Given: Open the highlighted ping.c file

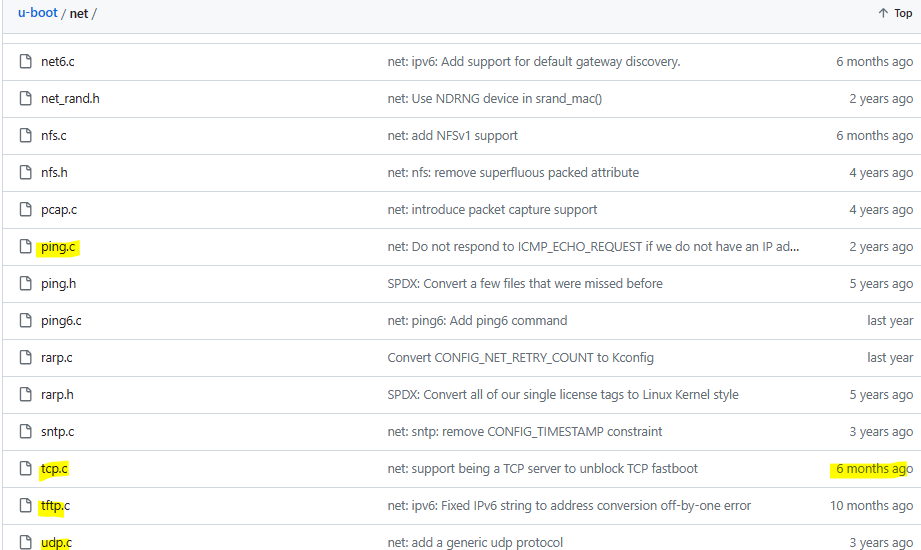Looking at the screenshot, I should click(x=58, y=247).
